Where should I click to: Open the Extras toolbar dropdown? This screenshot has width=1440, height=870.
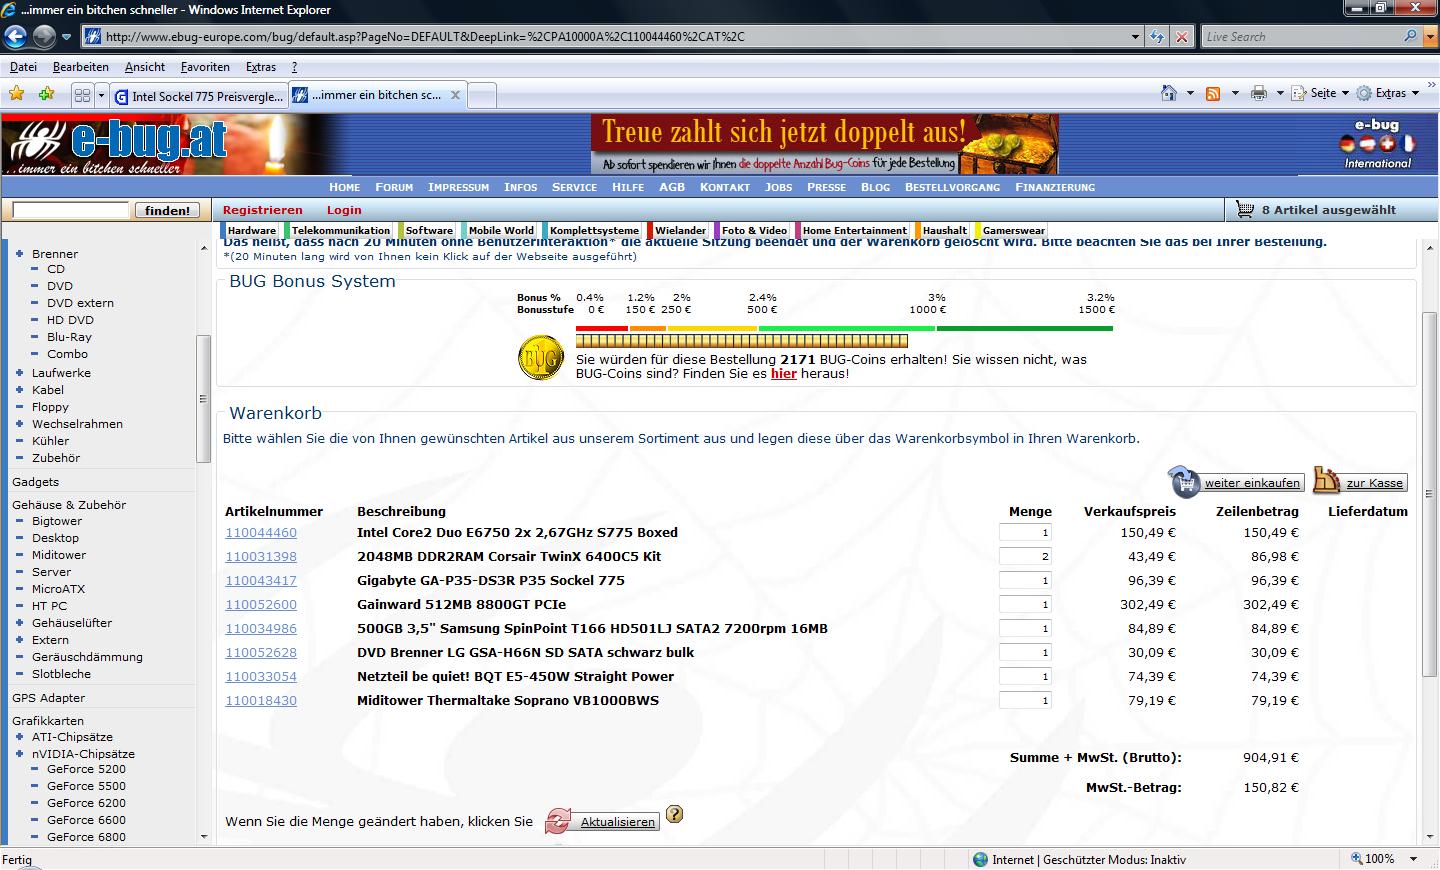click(x=1388, y=93)
